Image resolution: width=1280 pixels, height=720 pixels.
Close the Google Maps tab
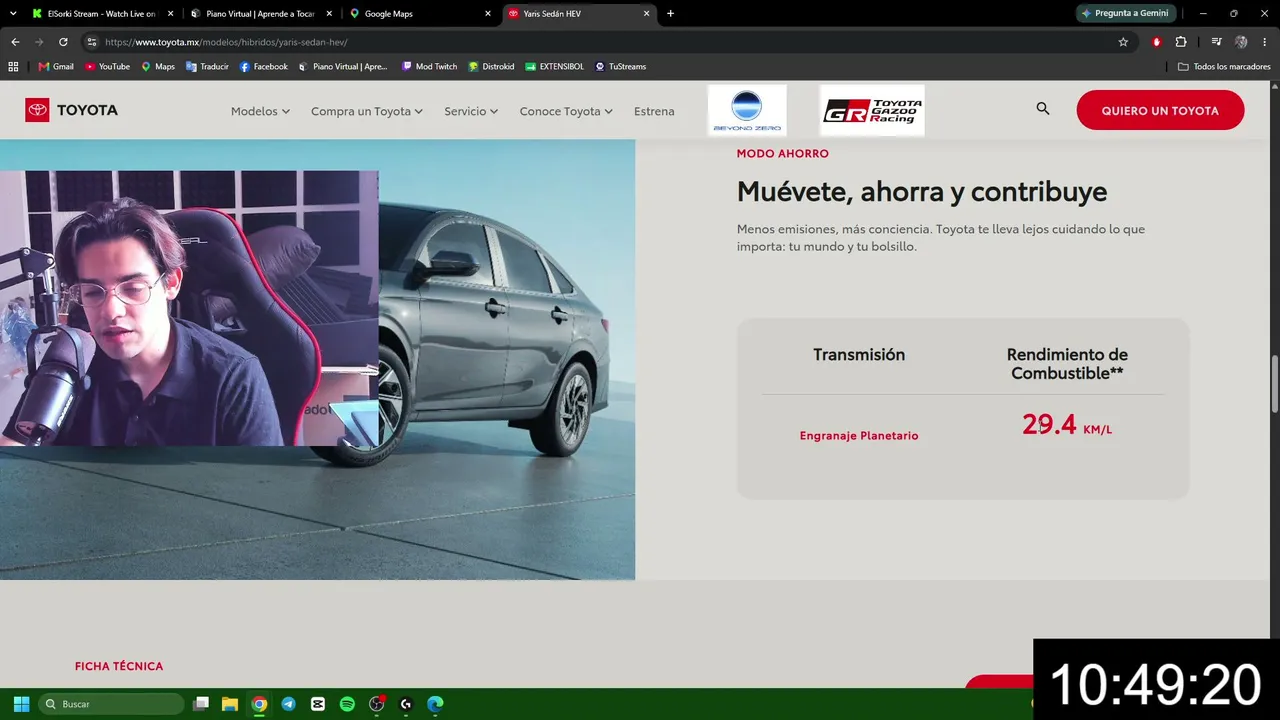point(488,14)
